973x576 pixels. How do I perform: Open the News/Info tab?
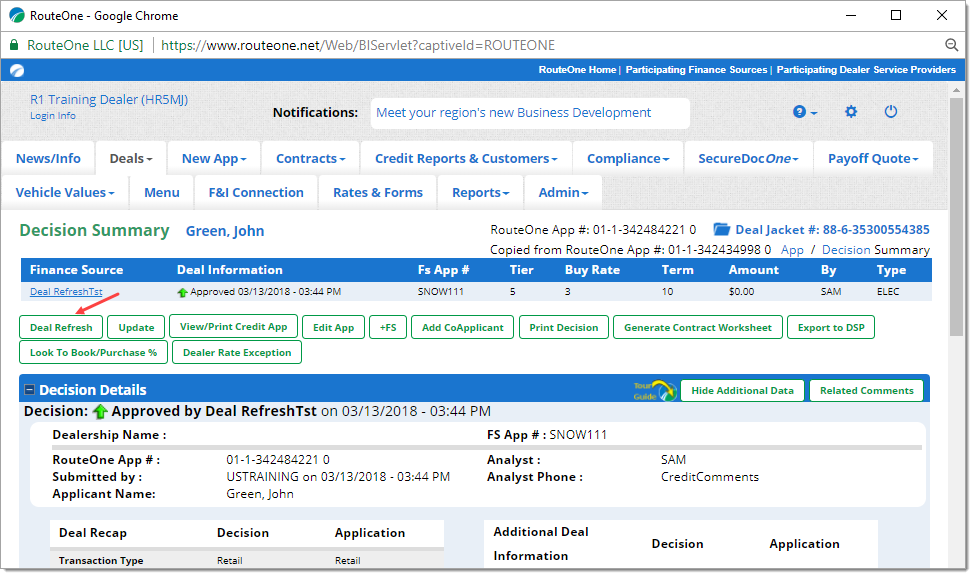(48, 158)
